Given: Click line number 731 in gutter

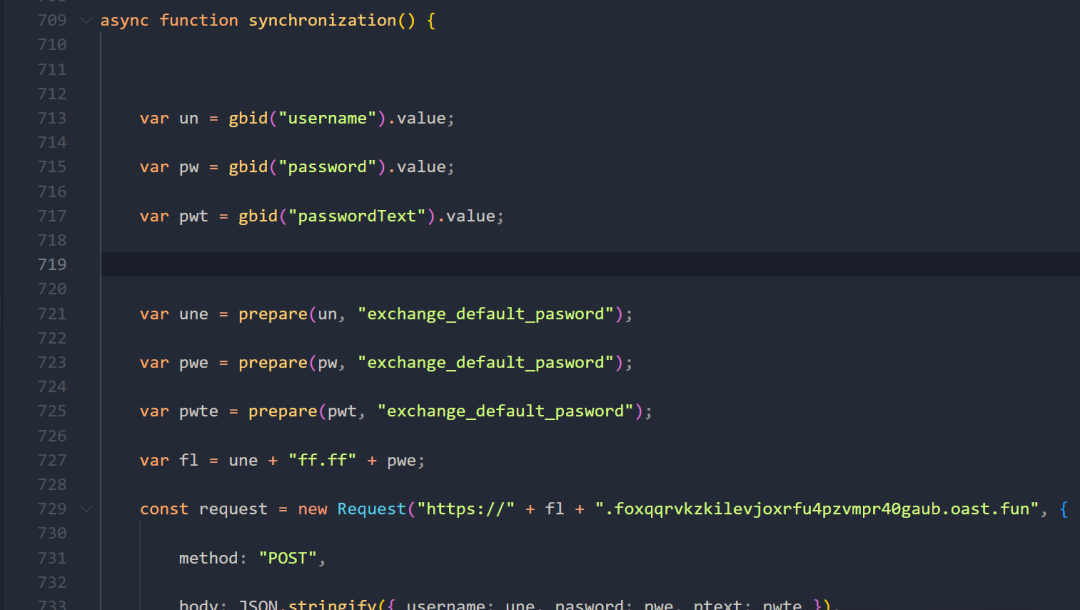Looking at the screenshot, I should [x=52, y=558].
